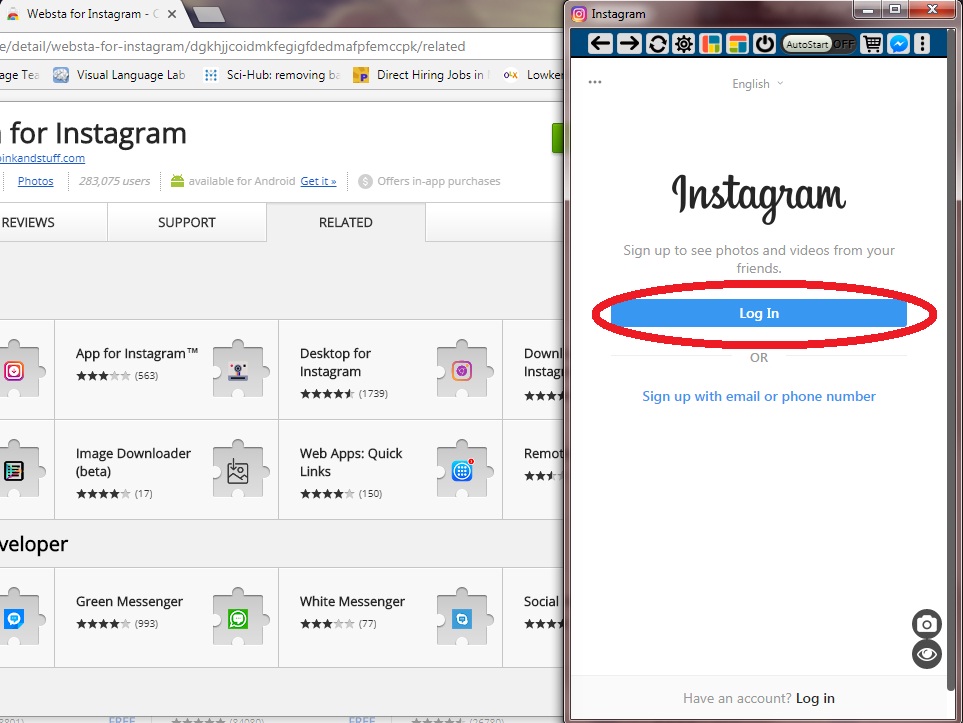Image resolution: width=963 pixels, height=723 pixels.
Task: Open the shopping cart icon in the Instagram toolbar
Action: click(x=871, y=44)
